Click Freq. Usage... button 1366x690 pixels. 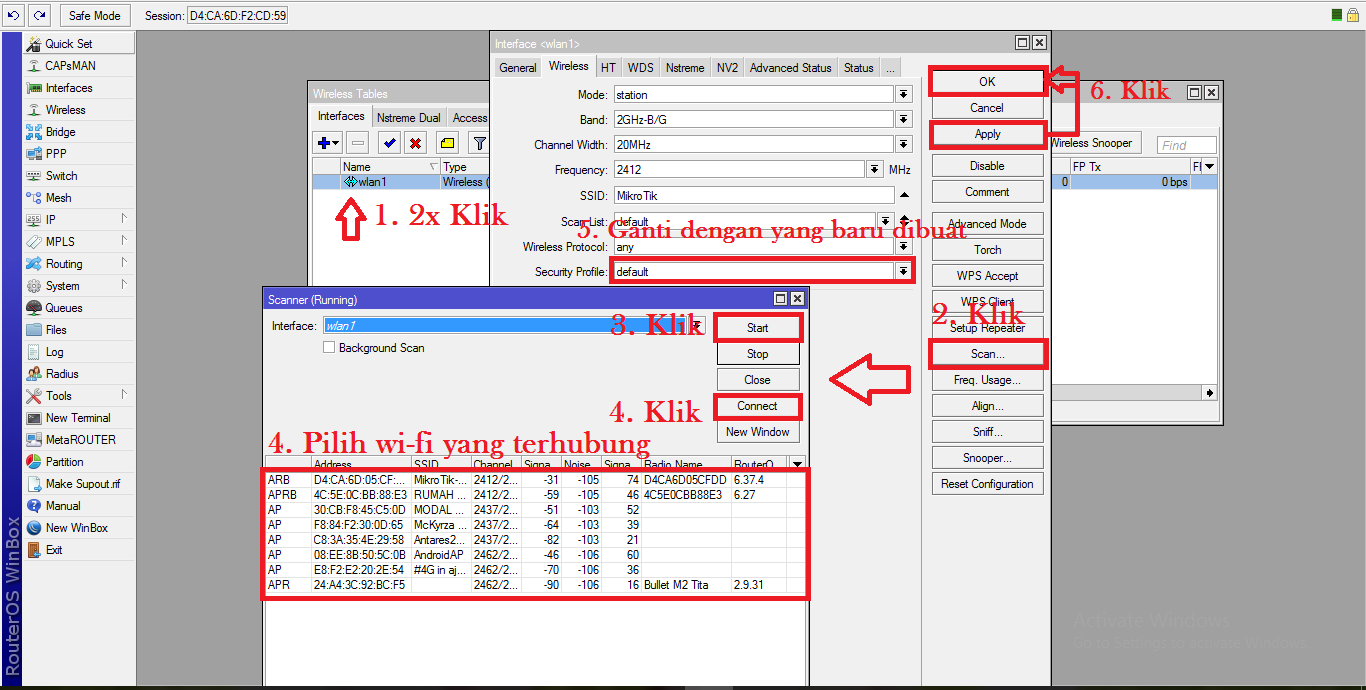tap(987, 380)
